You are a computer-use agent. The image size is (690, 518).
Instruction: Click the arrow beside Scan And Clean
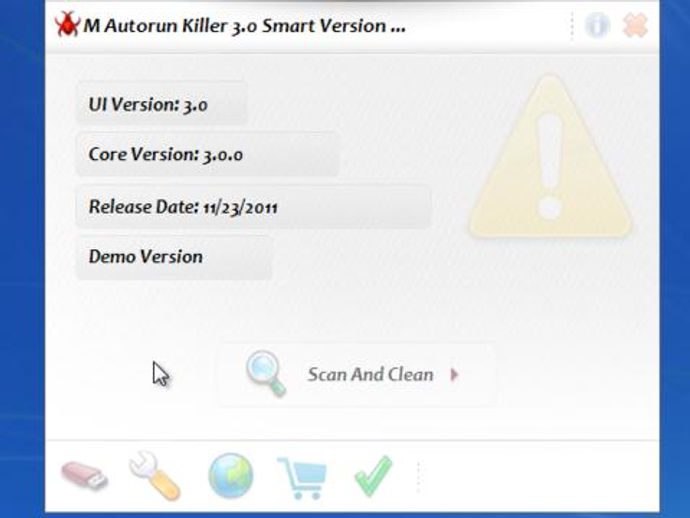pyautogui.click(x=455, y=375)
